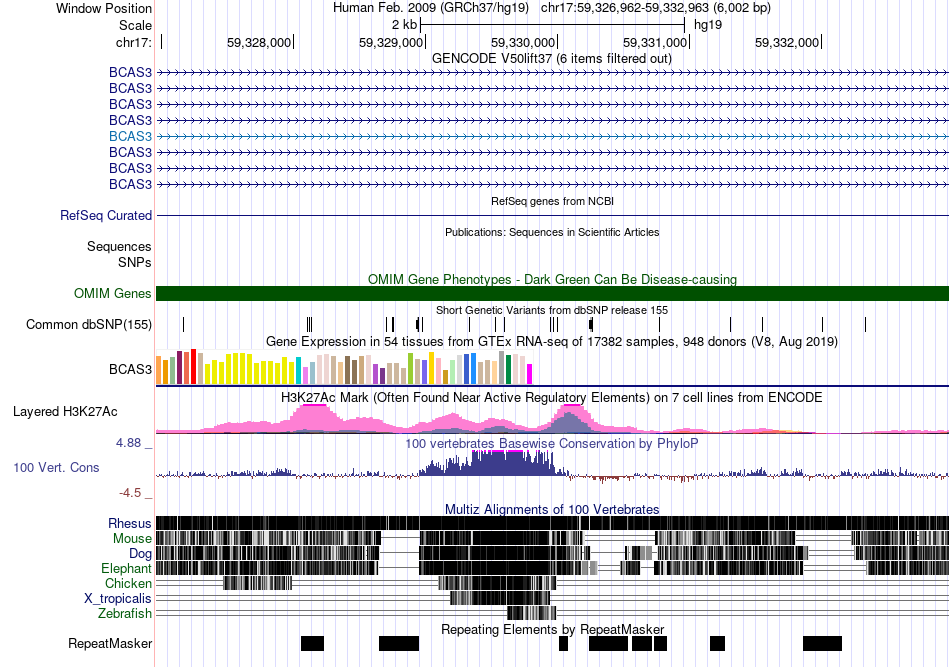Click the OMIM Genes label

112,294
